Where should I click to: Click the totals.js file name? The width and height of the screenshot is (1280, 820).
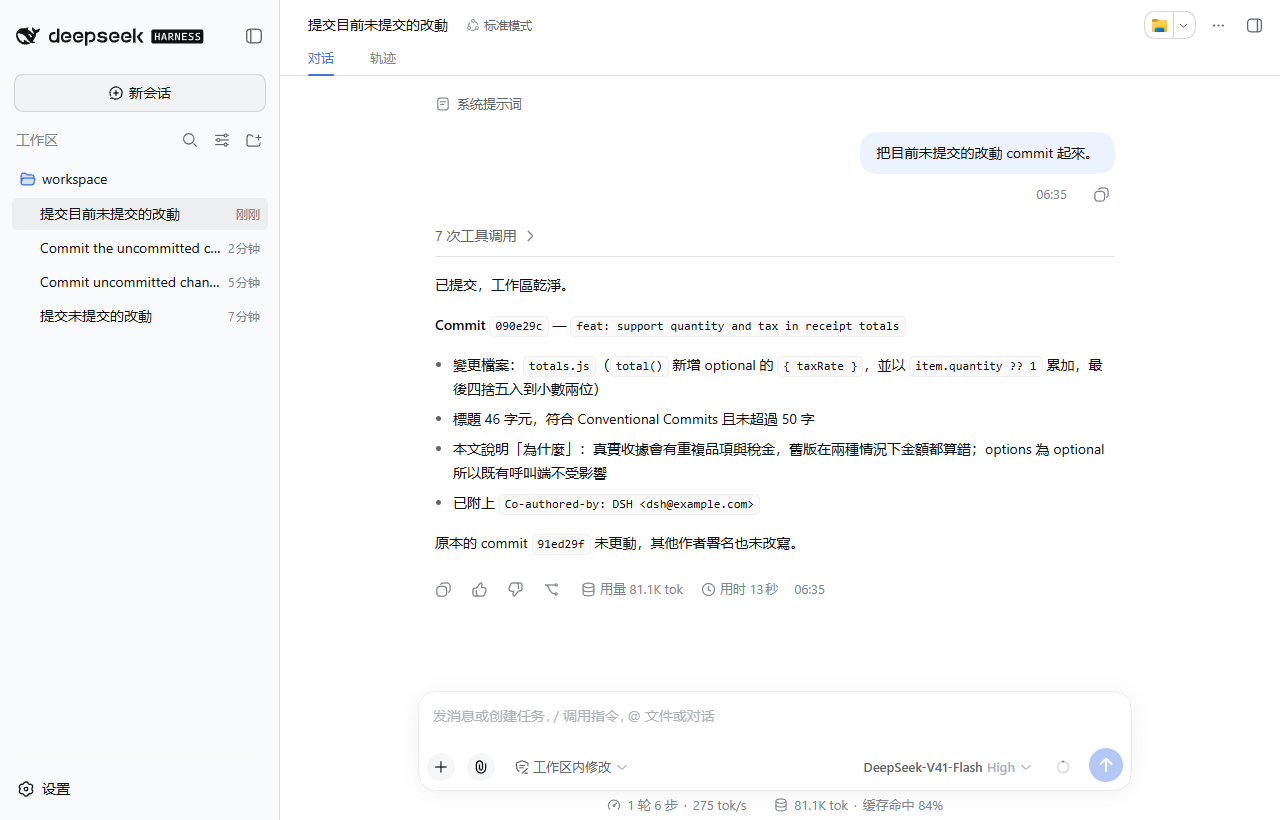click(560, 366)
